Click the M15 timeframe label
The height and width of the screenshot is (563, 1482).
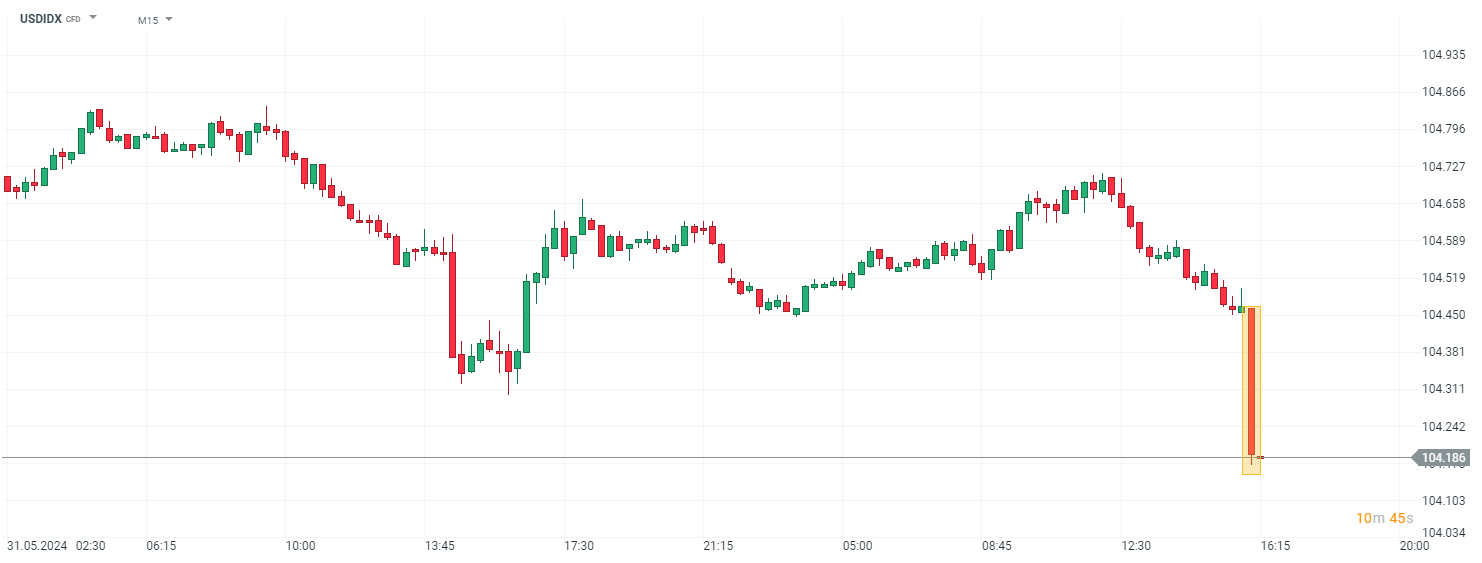click(x=148, y=19)
